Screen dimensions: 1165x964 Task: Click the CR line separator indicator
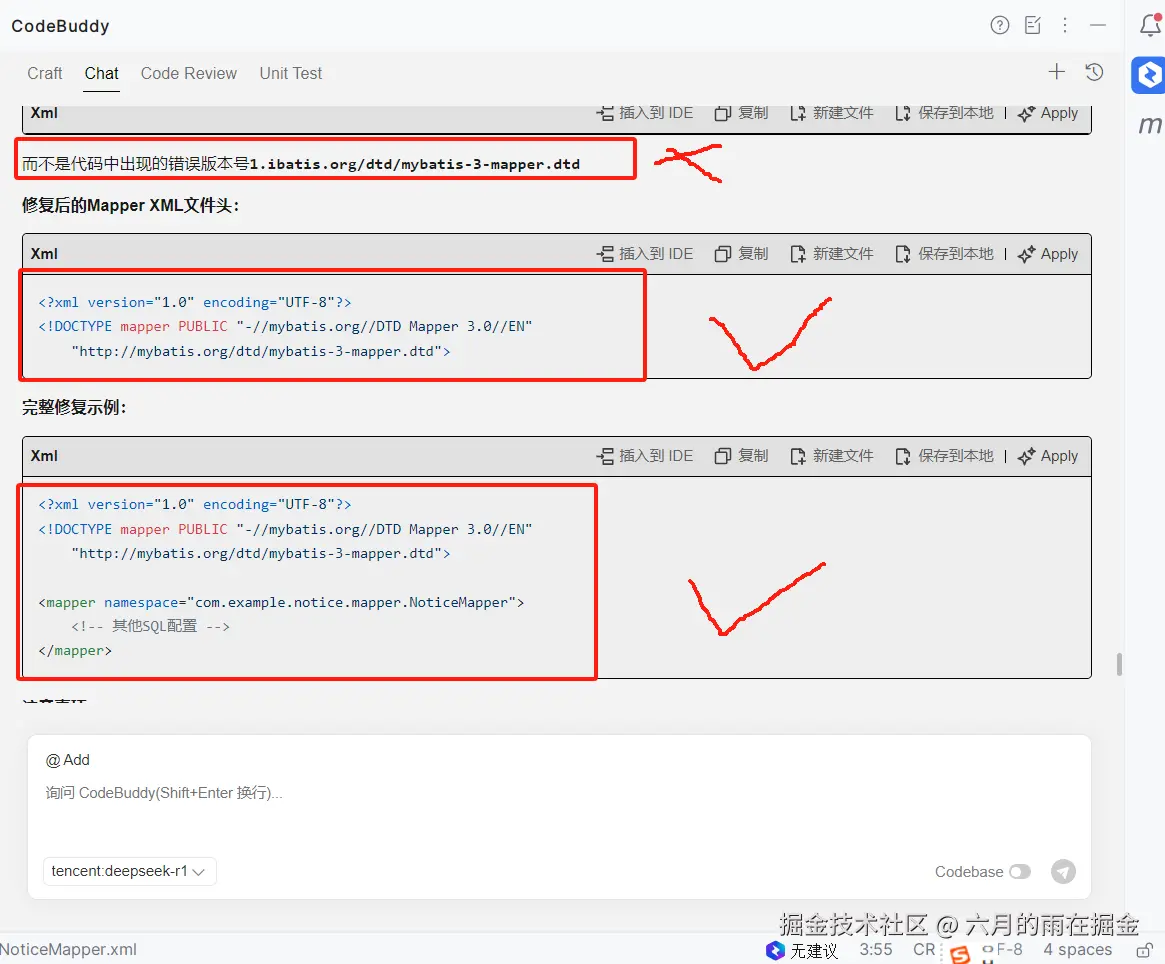click(x=924, y=950)
